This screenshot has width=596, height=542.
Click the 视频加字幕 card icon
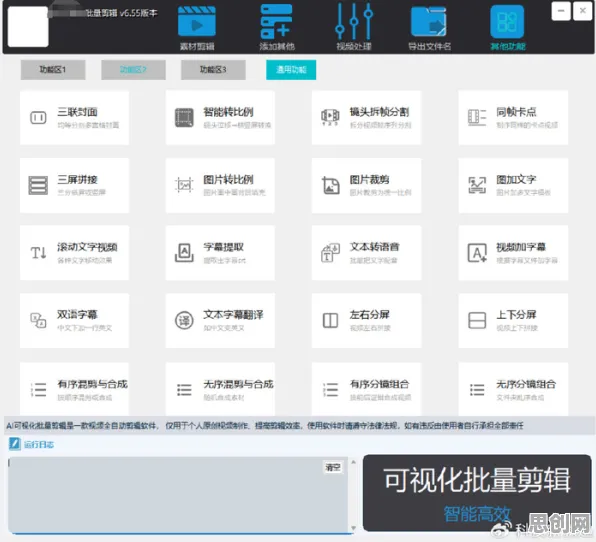point(477,253)
